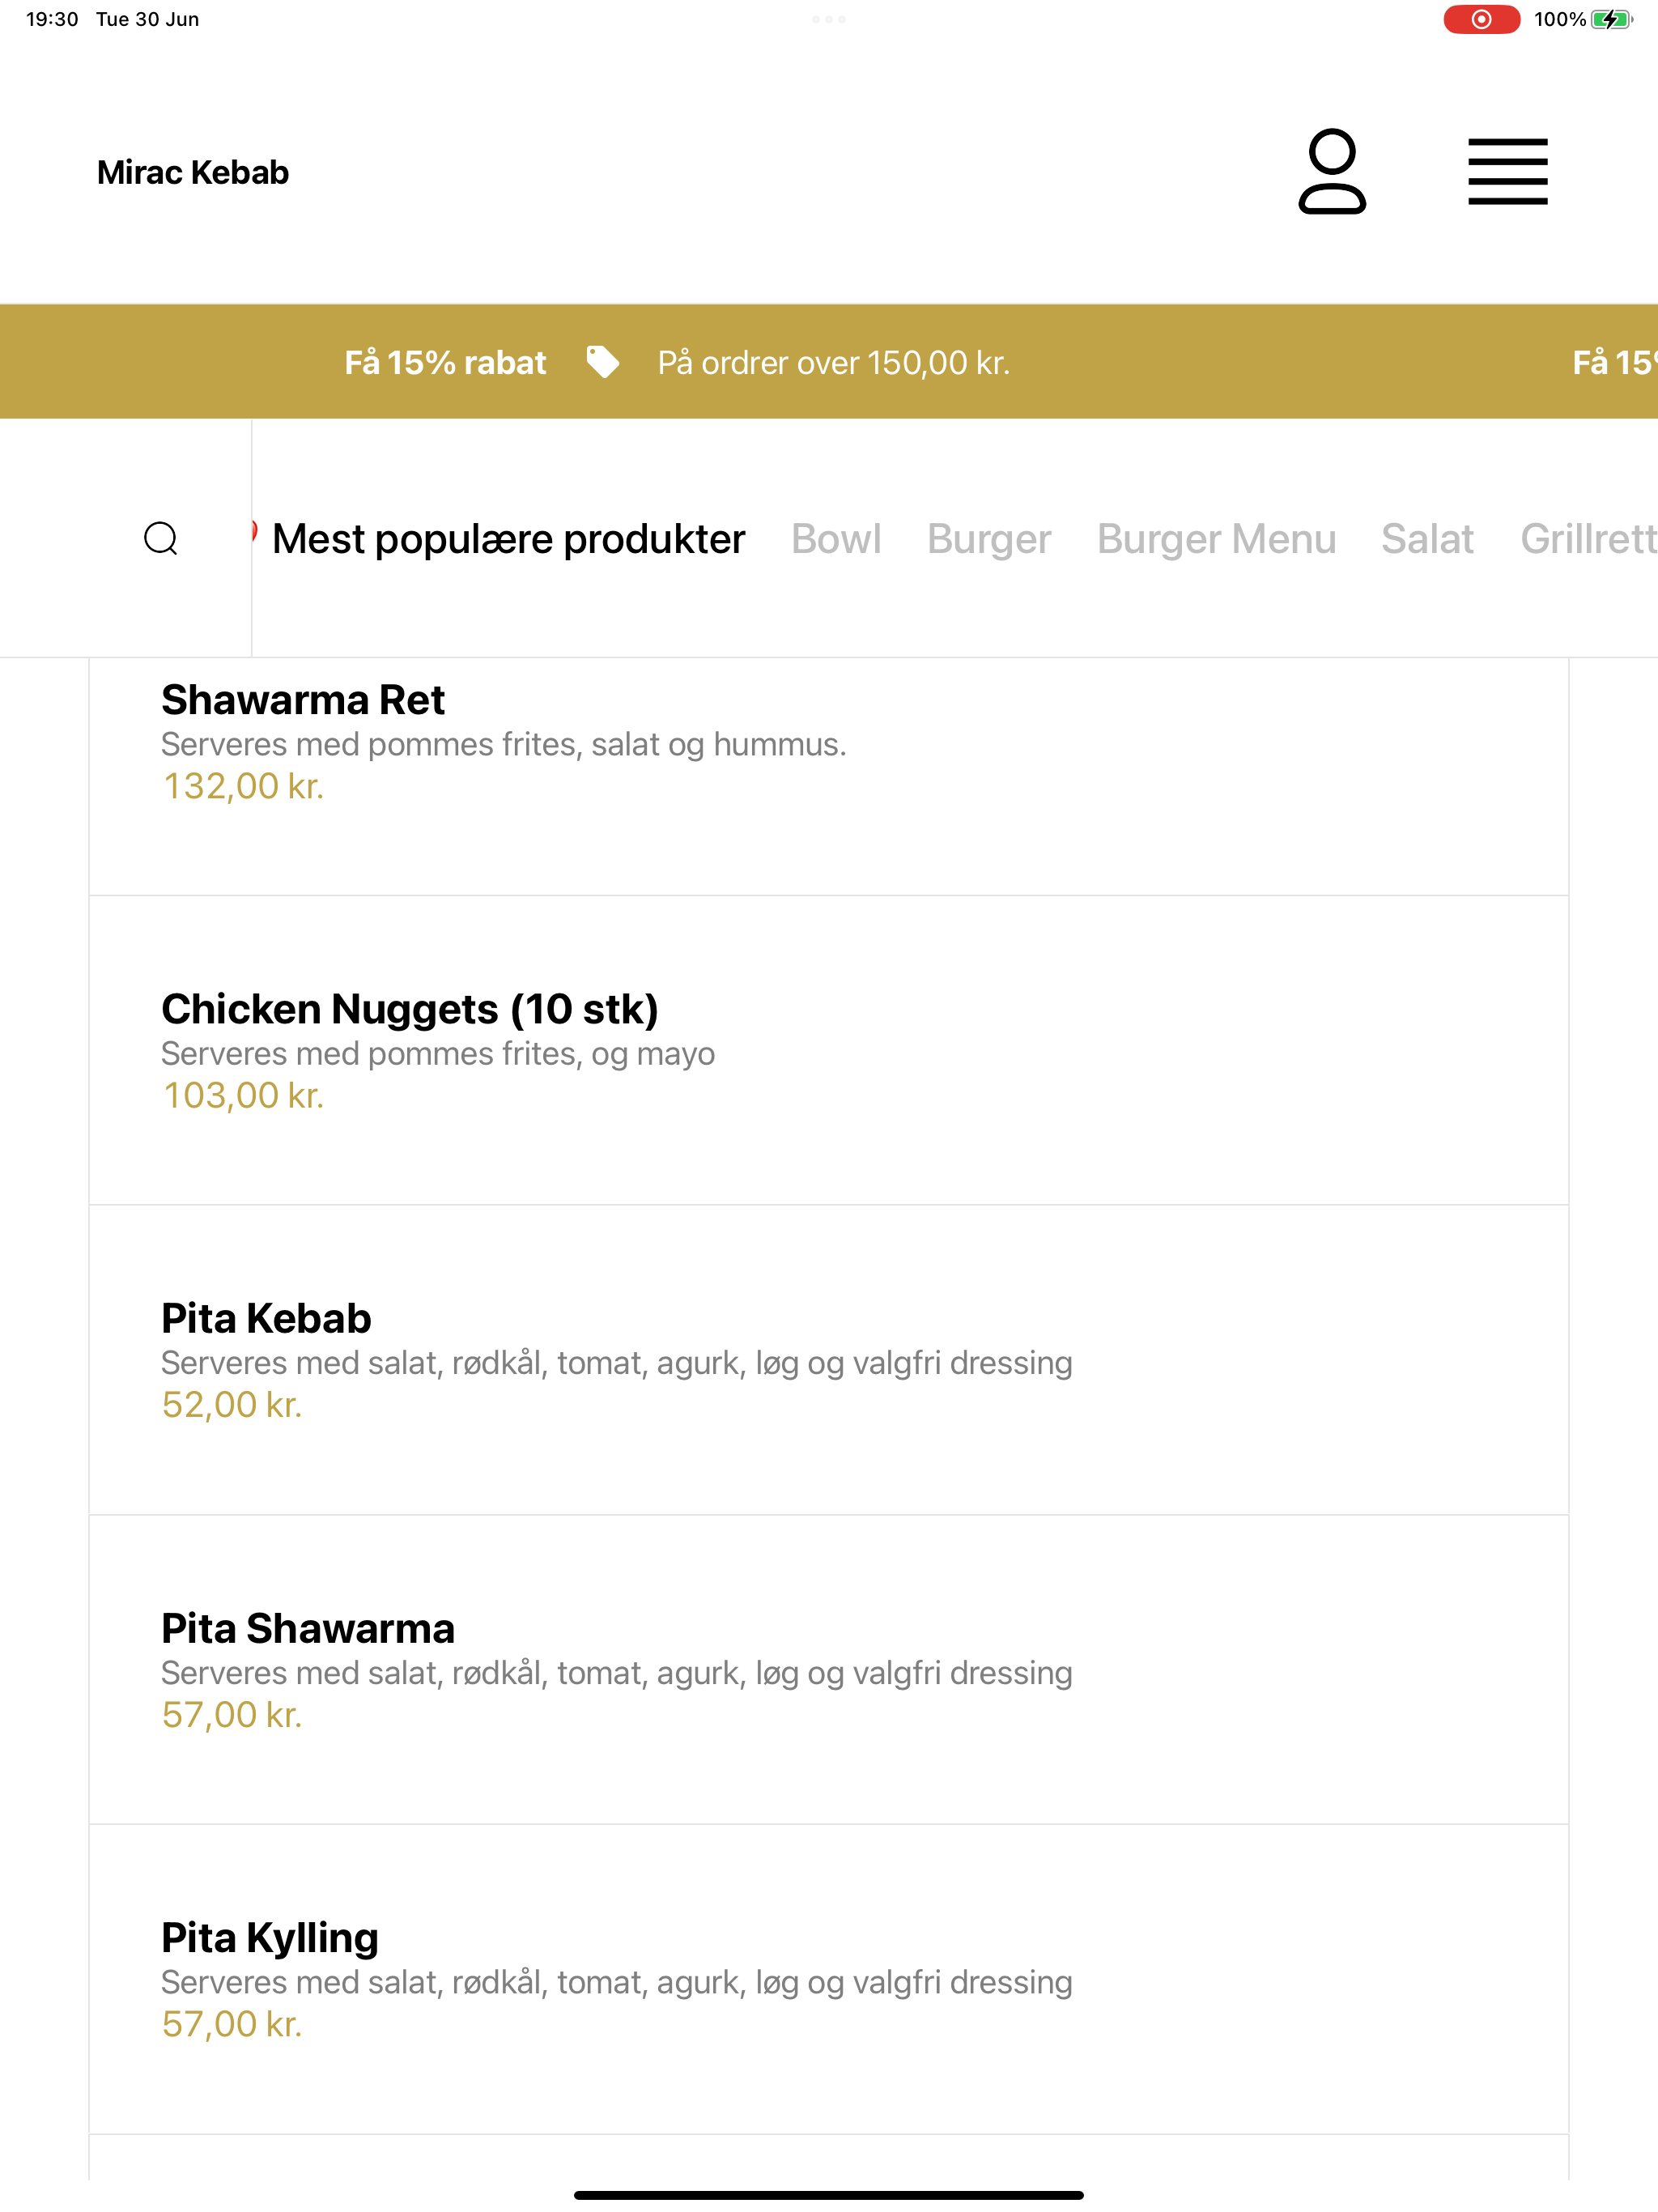Tap the Få 15% rabat banner text
Image resolution: width=1658 pixels, height=2212 pixels.
coord(445,362)
